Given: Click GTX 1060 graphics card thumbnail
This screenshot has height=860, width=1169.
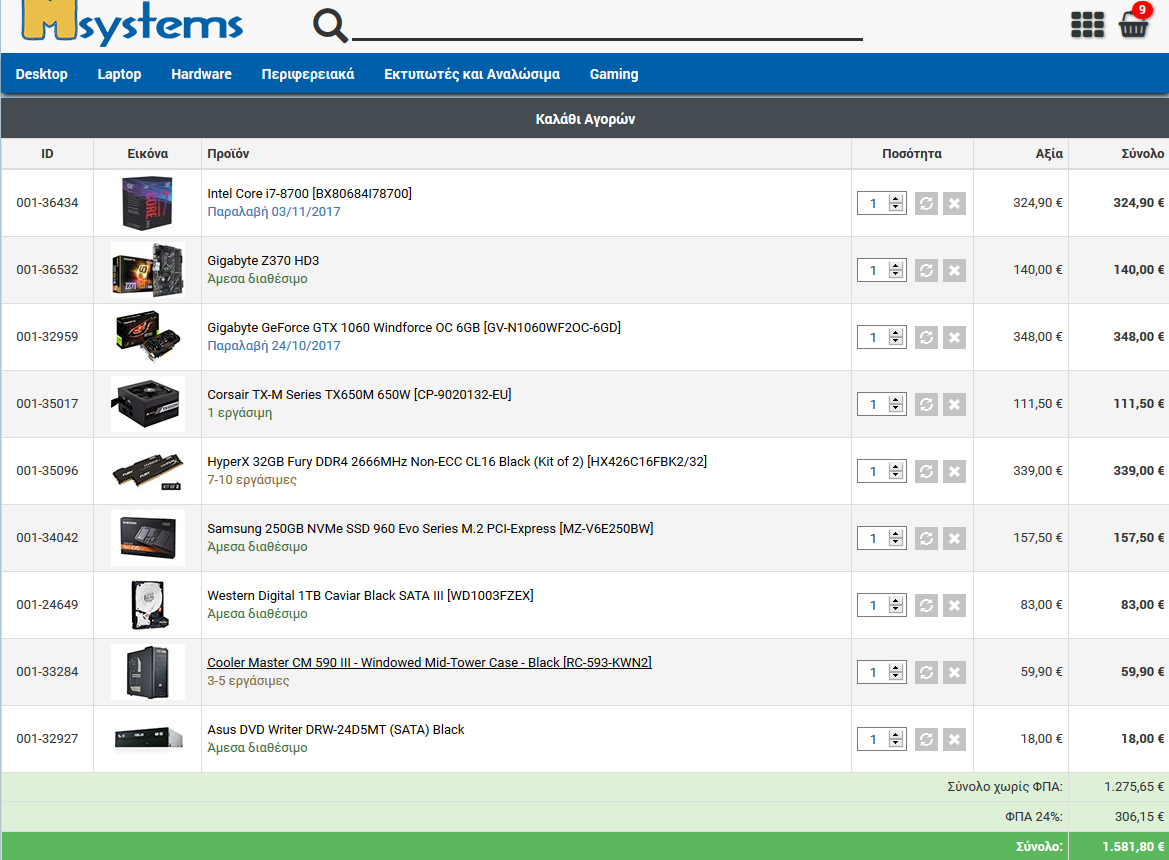Looking at the screenshot, I should [x=148, y=337].
